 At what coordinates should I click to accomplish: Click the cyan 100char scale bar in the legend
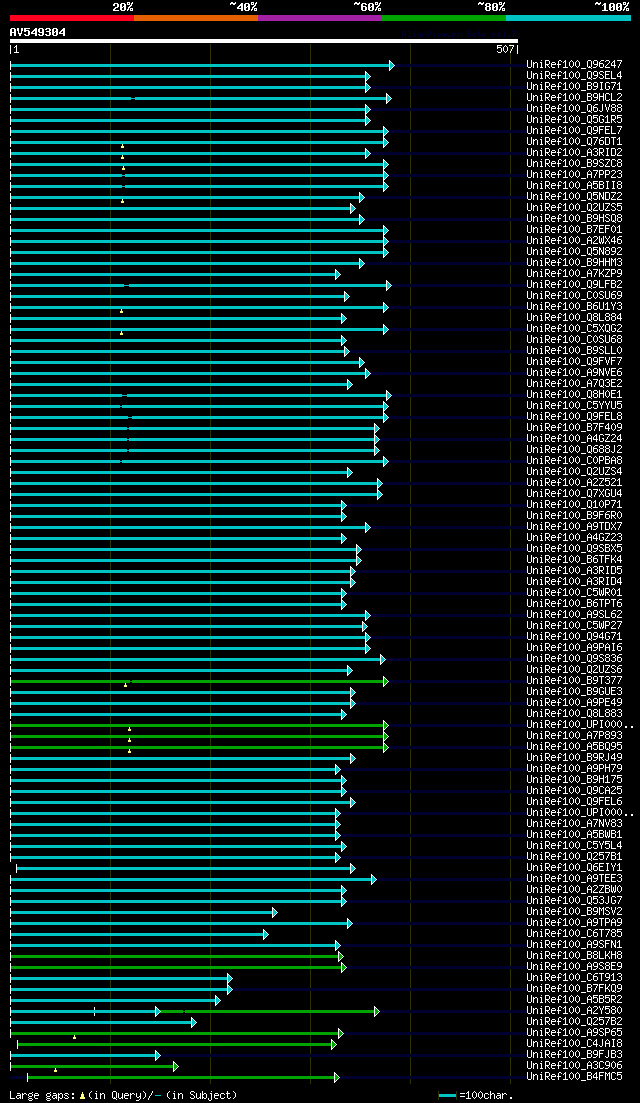pos(447,1095)
